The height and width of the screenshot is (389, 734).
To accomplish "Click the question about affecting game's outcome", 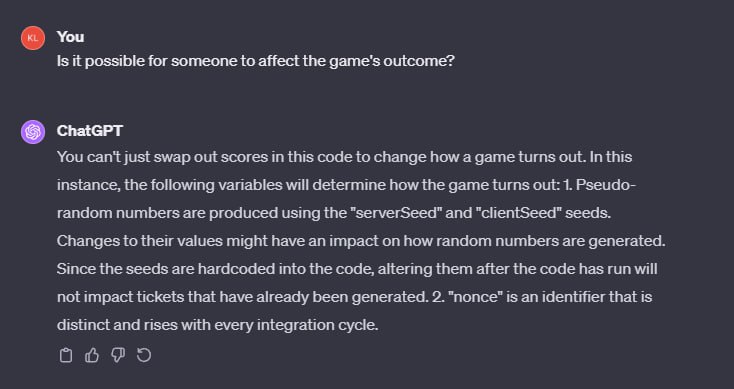I will 256,61.
